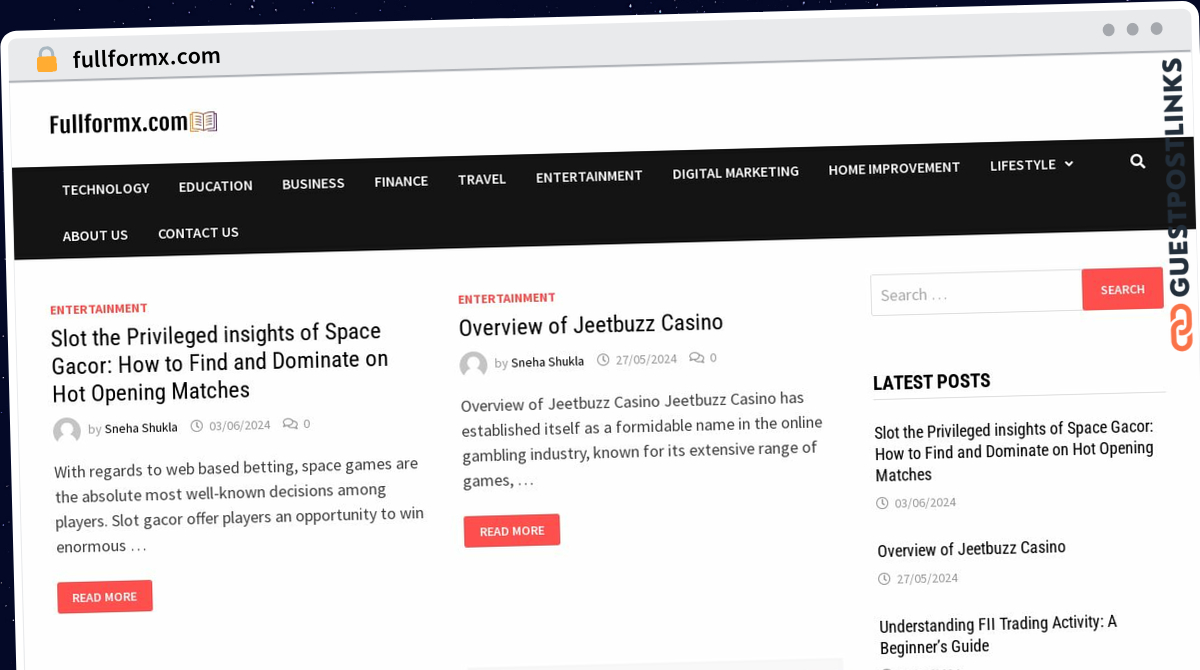Image resolution: width=1200 pixels, height=670 pixels.
Task: Click the Latest Posts sidebar heading
Action: 931,382
